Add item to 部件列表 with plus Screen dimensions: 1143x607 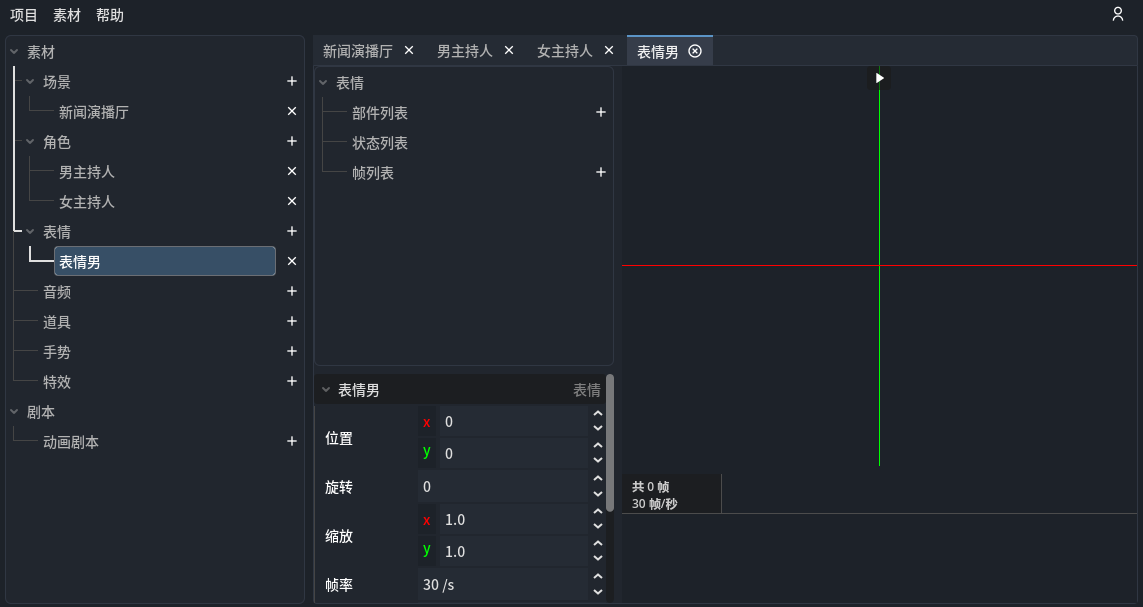pyautogui.click(x=601, y=113)
